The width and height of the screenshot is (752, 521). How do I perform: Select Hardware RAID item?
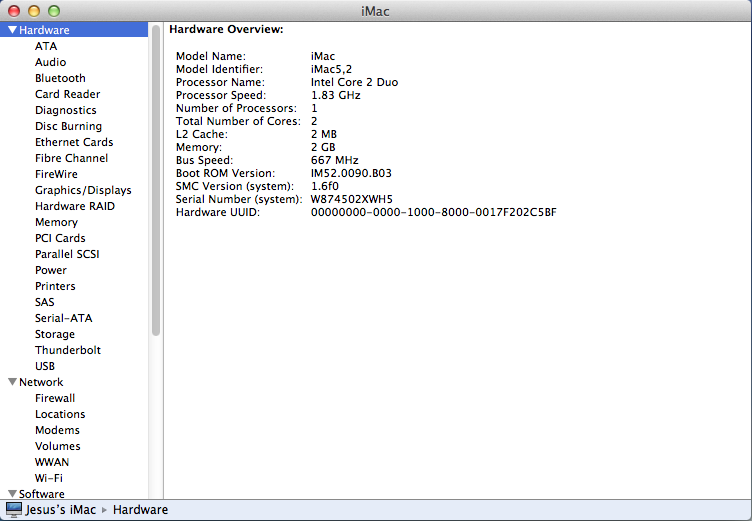tap(75, 206)
